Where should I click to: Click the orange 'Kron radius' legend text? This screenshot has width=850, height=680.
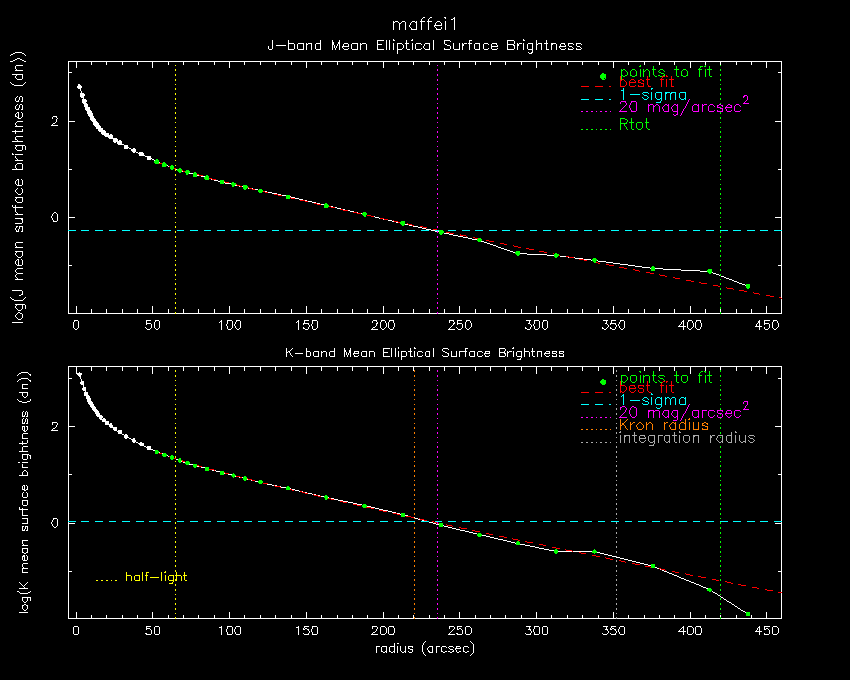tap(664, 425)
